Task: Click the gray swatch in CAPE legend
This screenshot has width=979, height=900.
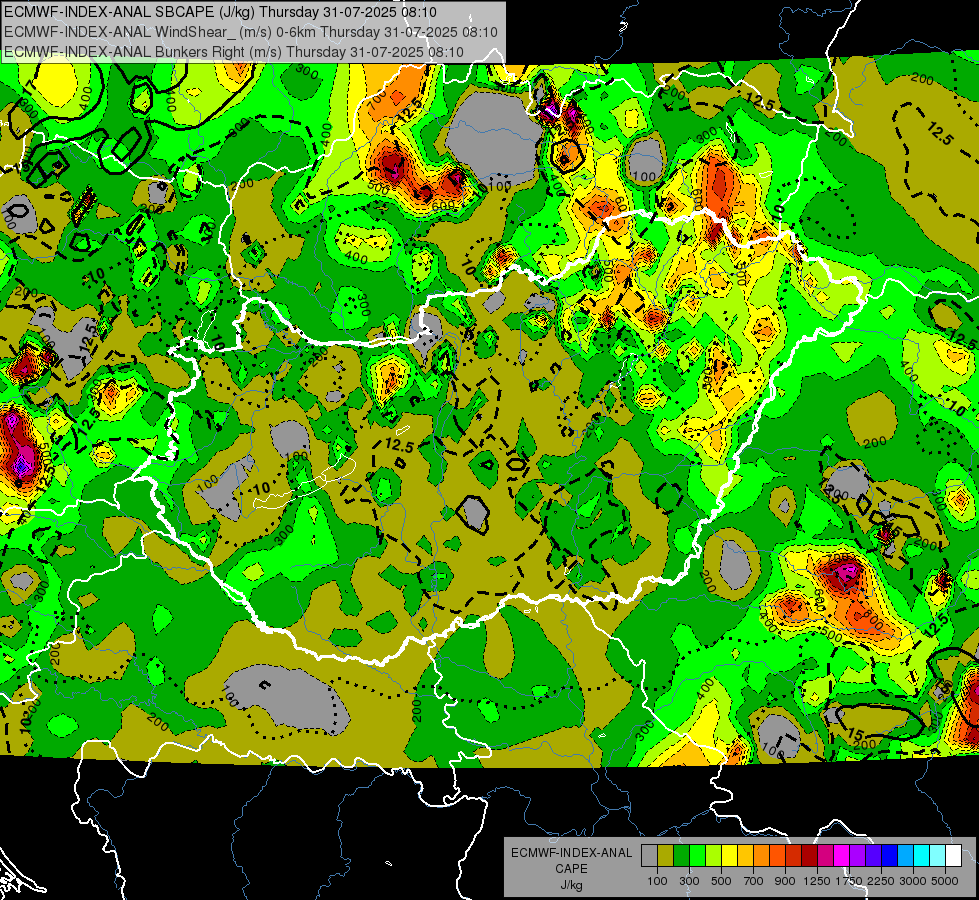Action: click(x=649, y=856)
